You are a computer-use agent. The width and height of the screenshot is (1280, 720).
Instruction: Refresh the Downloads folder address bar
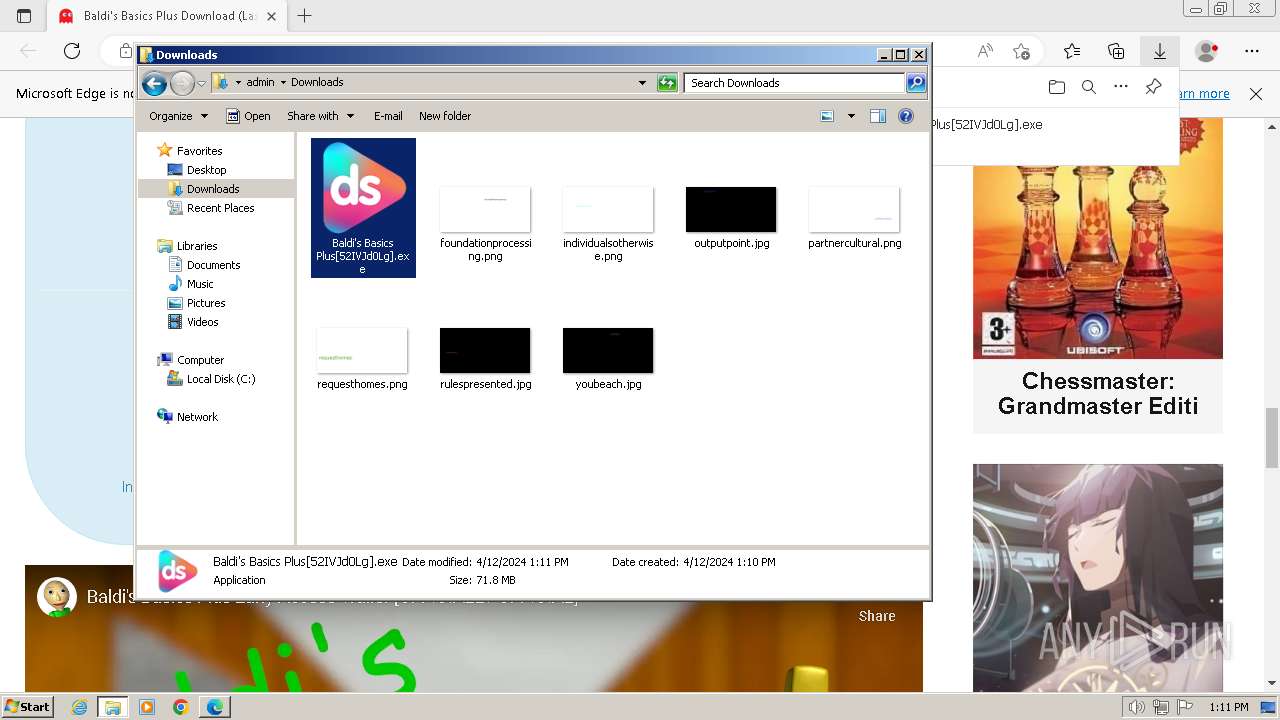[667, 83]
